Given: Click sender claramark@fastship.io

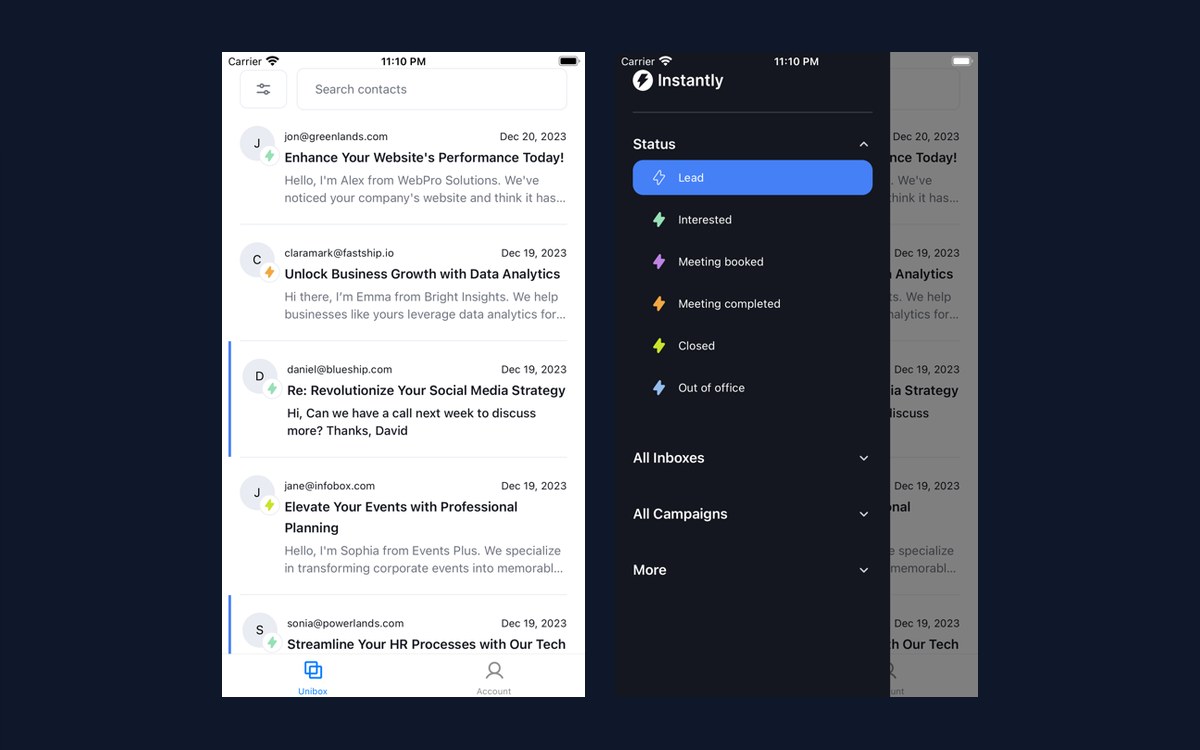Looking at the screenshot, I should 339,253.
